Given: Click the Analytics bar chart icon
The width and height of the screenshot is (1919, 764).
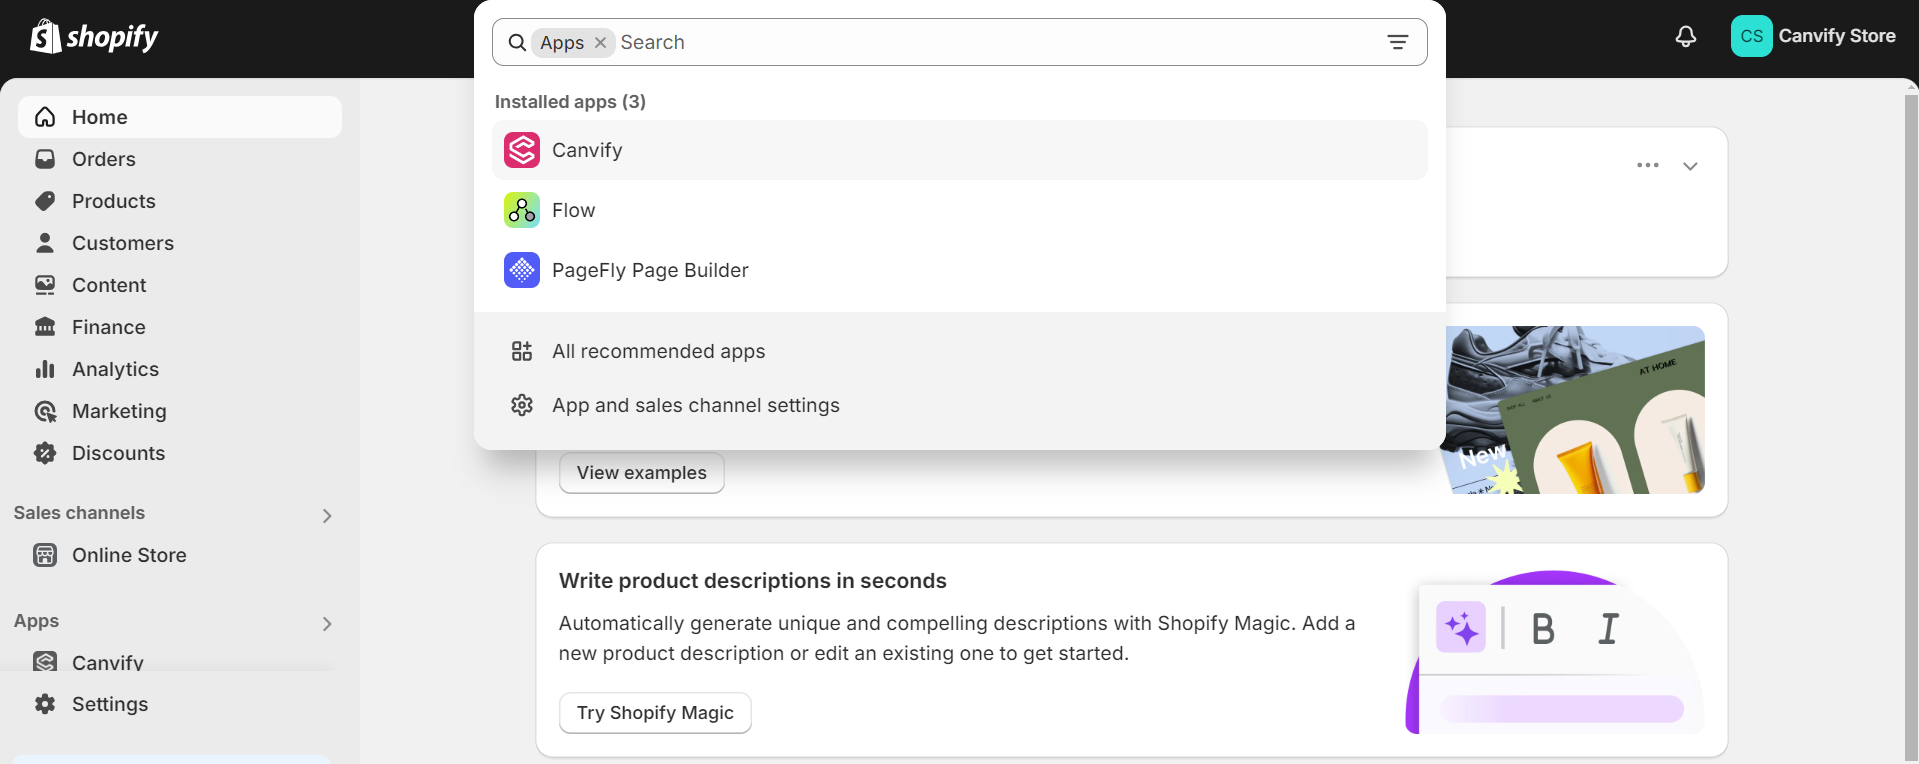Looking at the screenshot, I should pos(45,369).
